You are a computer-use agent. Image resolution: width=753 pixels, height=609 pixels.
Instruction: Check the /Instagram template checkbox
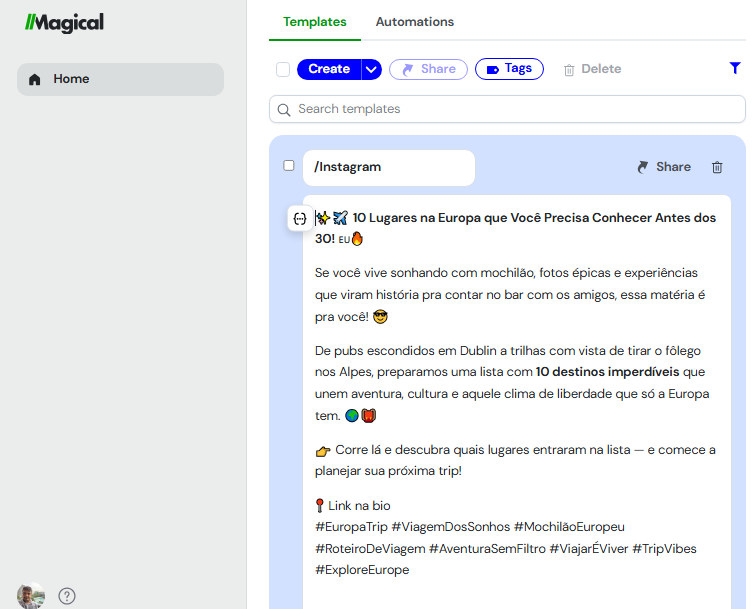pos(289,166)
